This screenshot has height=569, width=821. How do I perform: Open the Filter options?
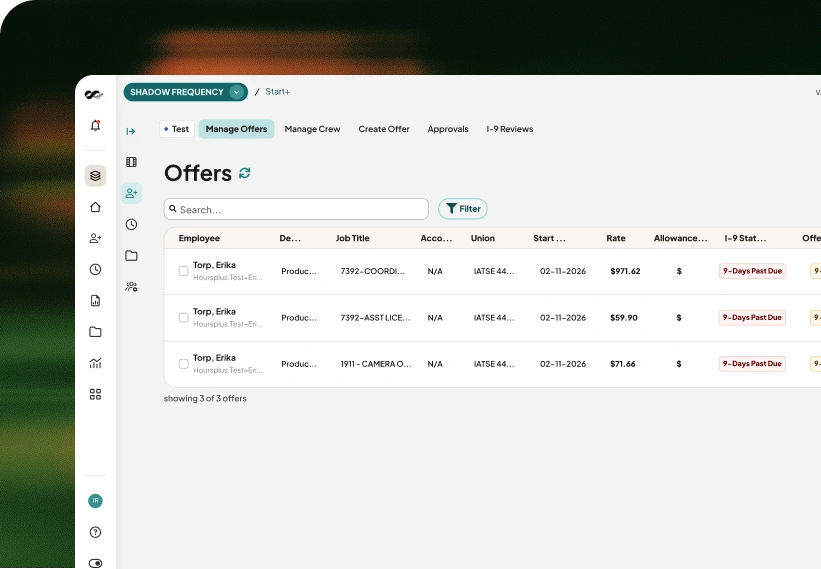tap(463, 208)
